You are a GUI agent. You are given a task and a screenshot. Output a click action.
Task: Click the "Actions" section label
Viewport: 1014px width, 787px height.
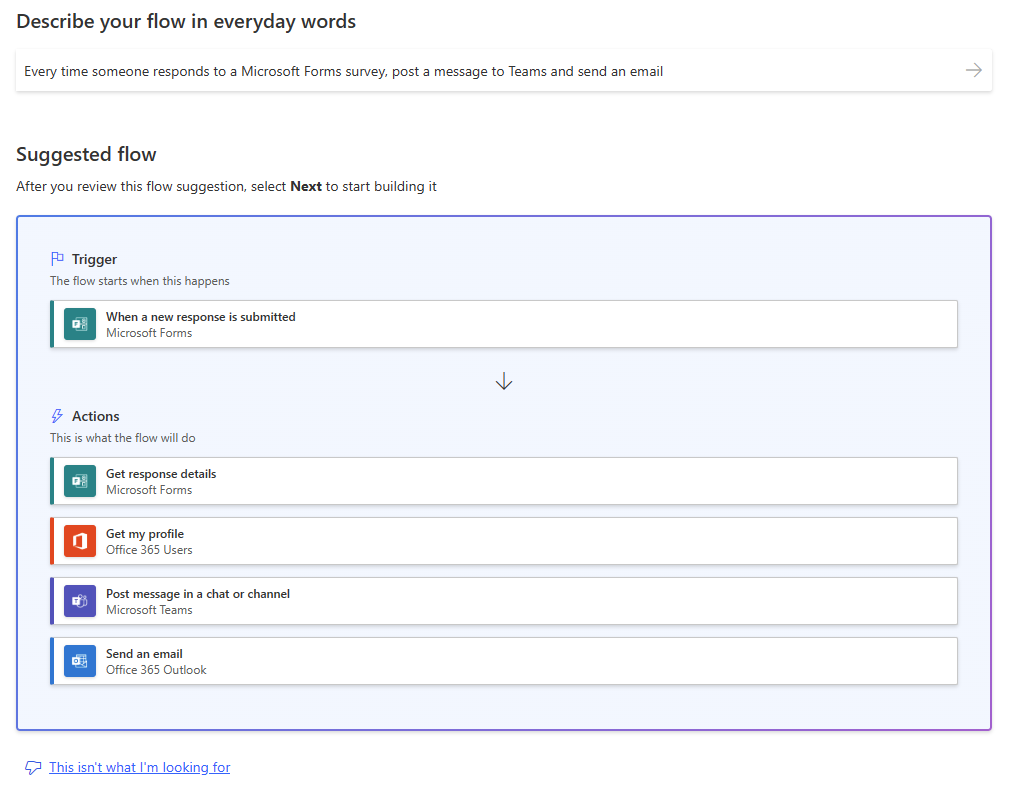pos(95,416)
